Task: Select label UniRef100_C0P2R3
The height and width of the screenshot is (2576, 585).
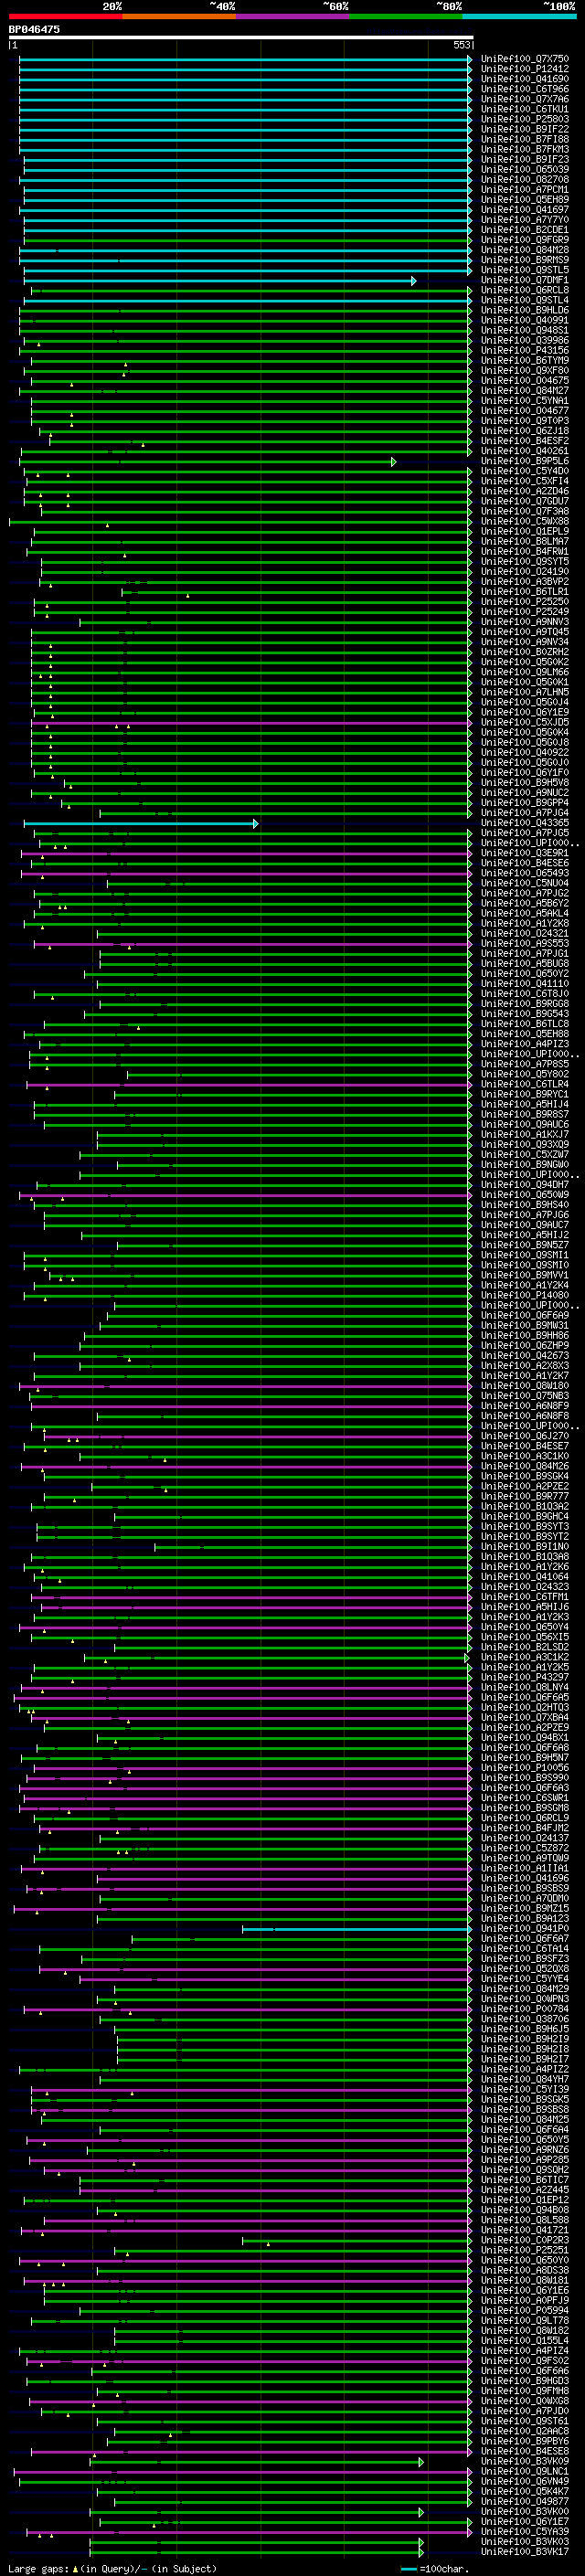Action: point(524,2240)
